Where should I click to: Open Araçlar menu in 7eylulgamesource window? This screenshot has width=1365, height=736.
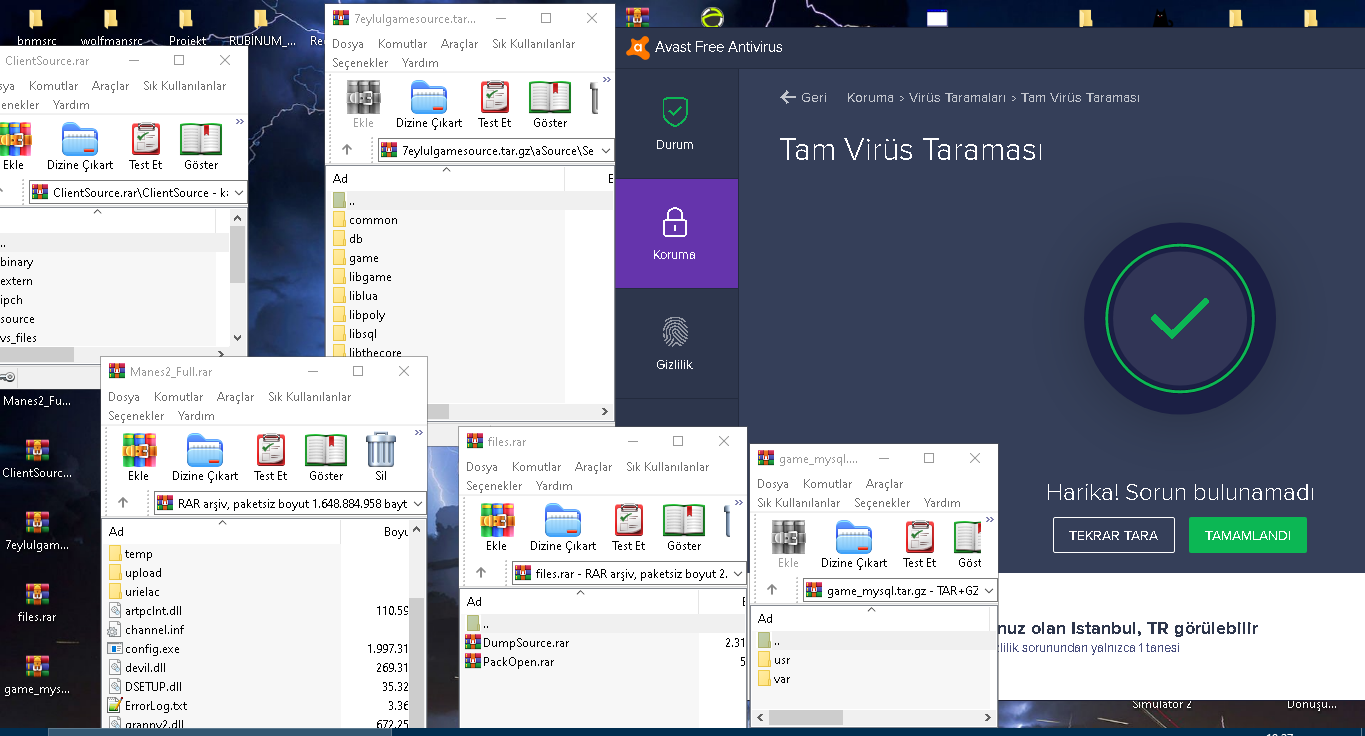460,44
